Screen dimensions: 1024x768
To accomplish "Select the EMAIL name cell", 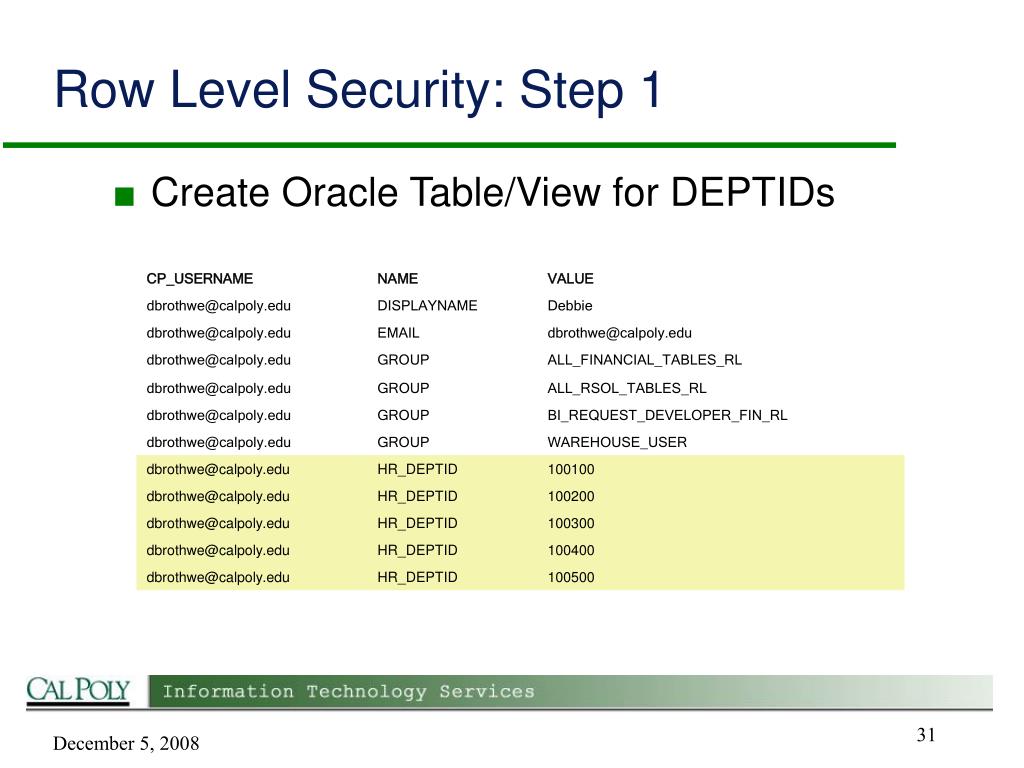I will click(x=398, y=333).
